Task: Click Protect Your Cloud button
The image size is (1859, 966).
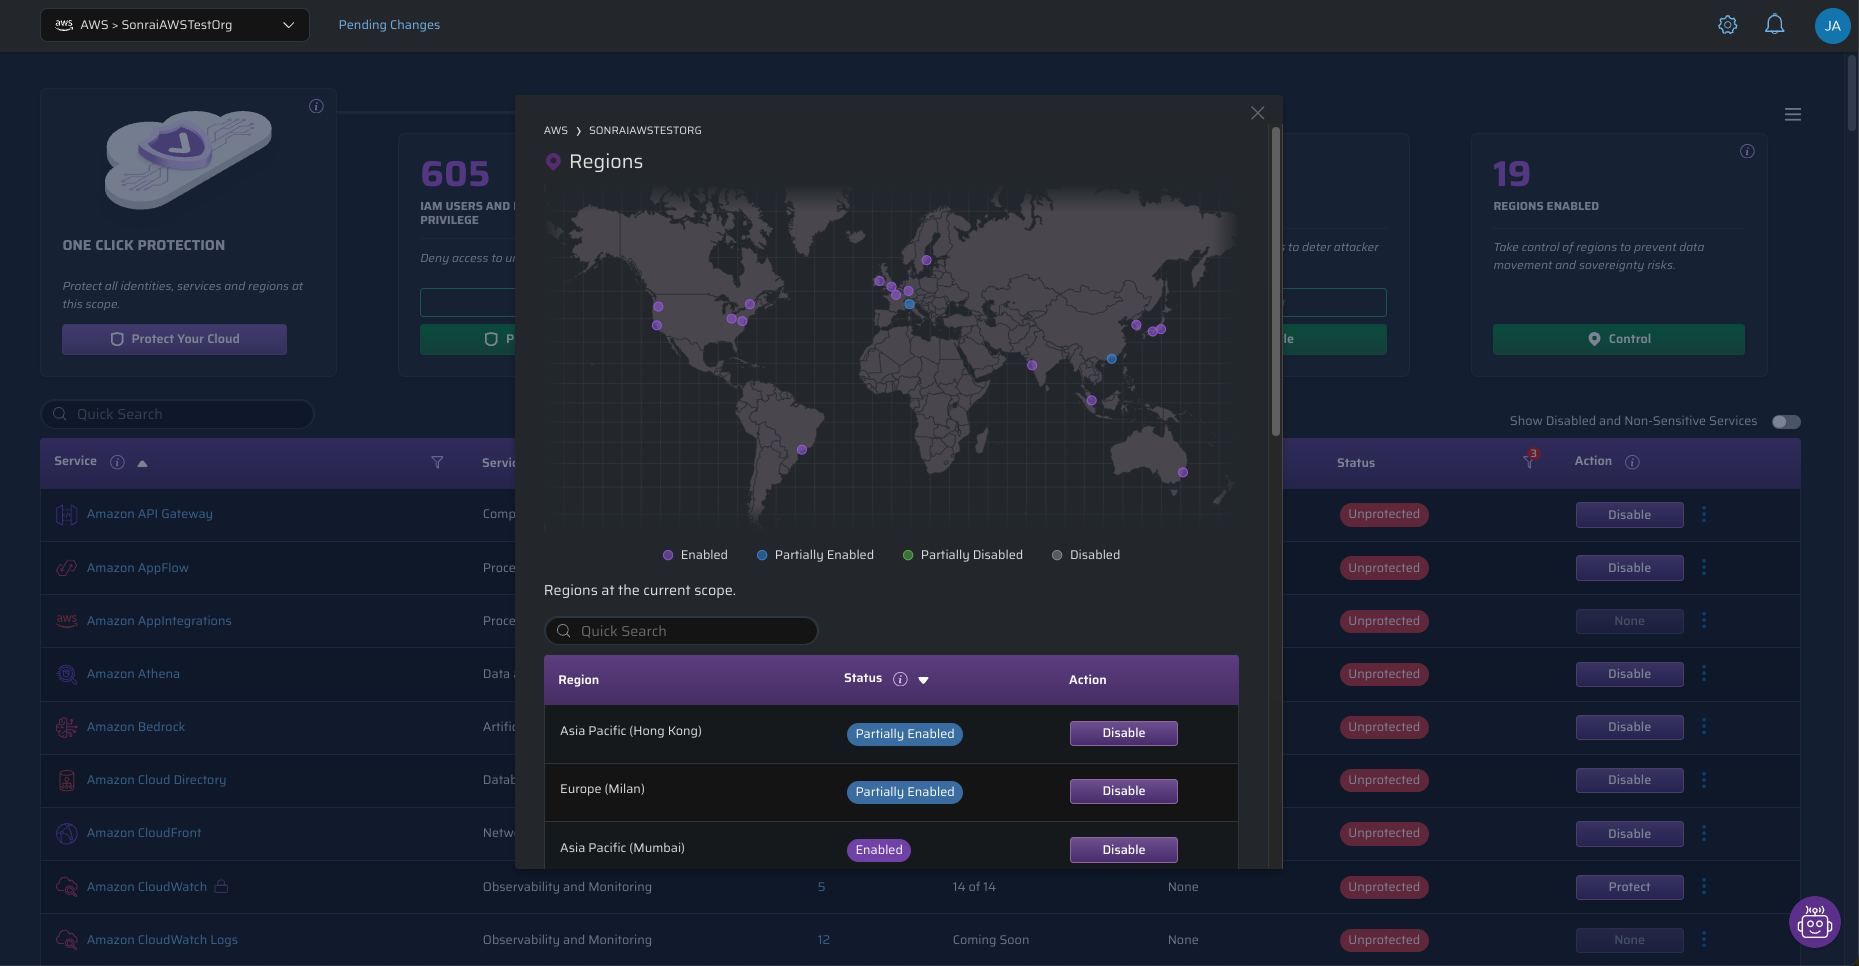Action: tap(174, 339)
